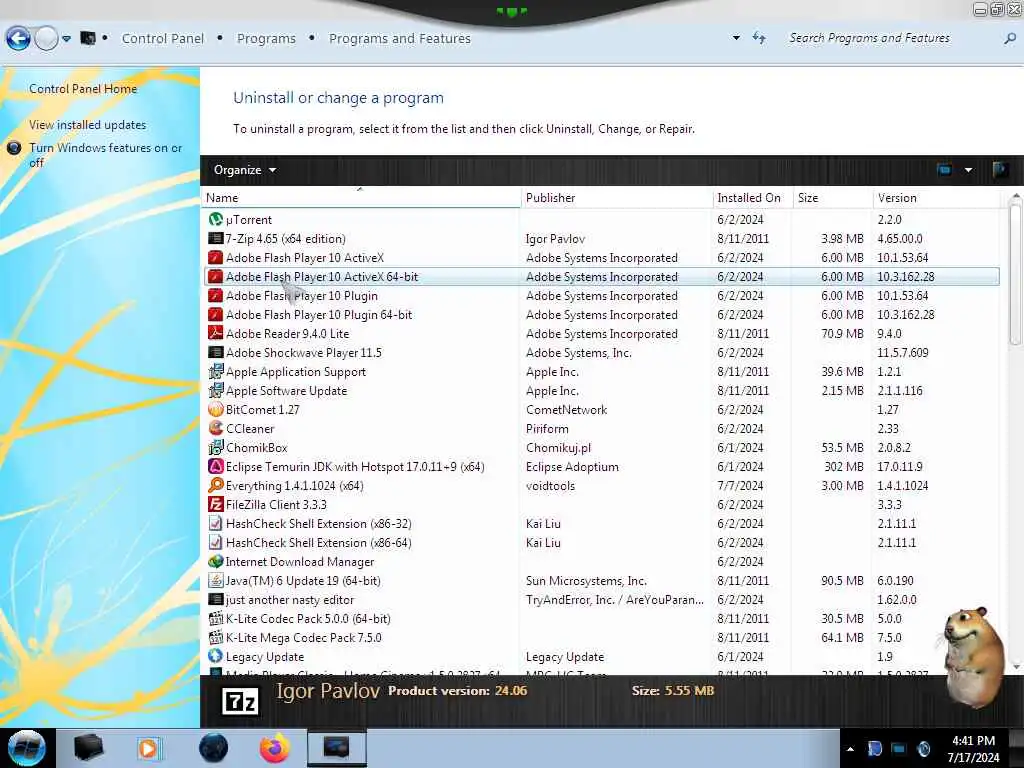Click the refresh icon beside address bar
The height and width of the screenshot is (768, 1024).
pyautogui.click(x=759, y=38)
